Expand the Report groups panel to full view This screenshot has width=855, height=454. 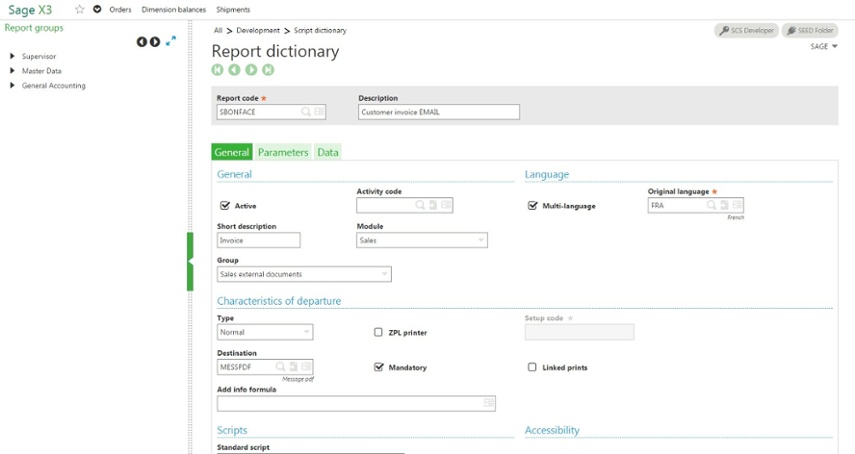171,41
